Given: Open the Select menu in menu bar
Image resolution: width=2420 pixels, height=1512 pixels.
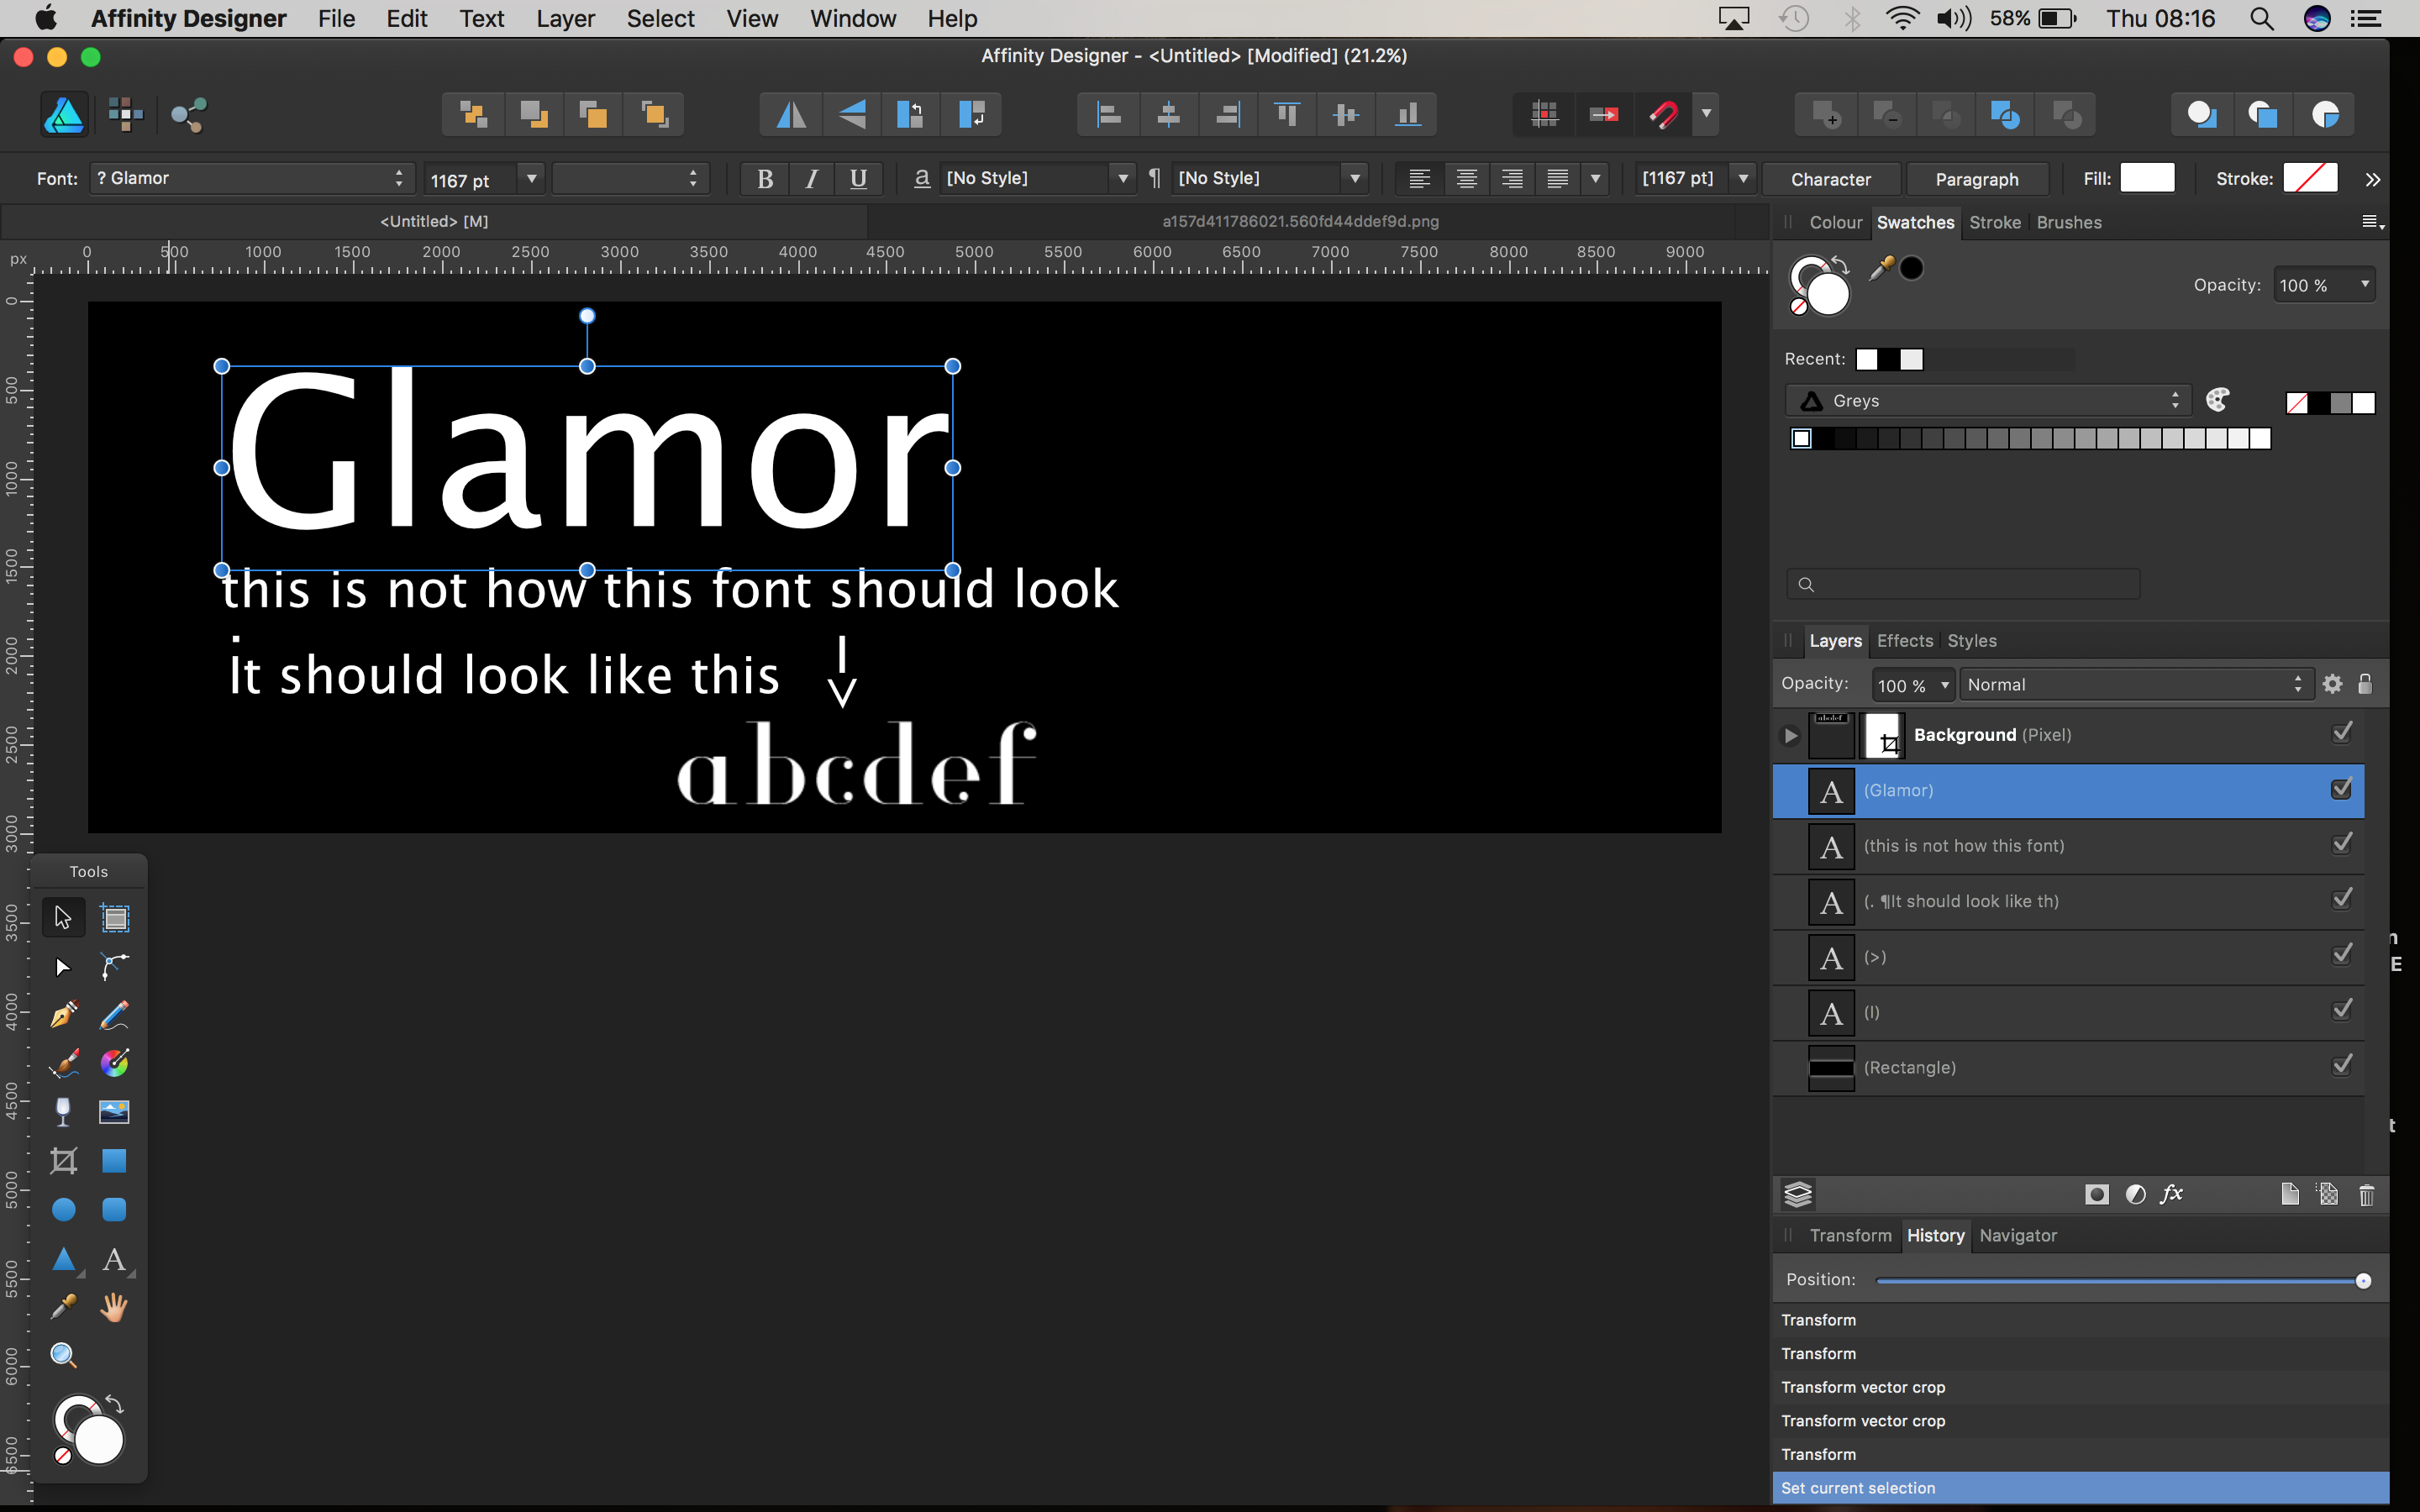Looking at the screenshot, I should [660, 18].
